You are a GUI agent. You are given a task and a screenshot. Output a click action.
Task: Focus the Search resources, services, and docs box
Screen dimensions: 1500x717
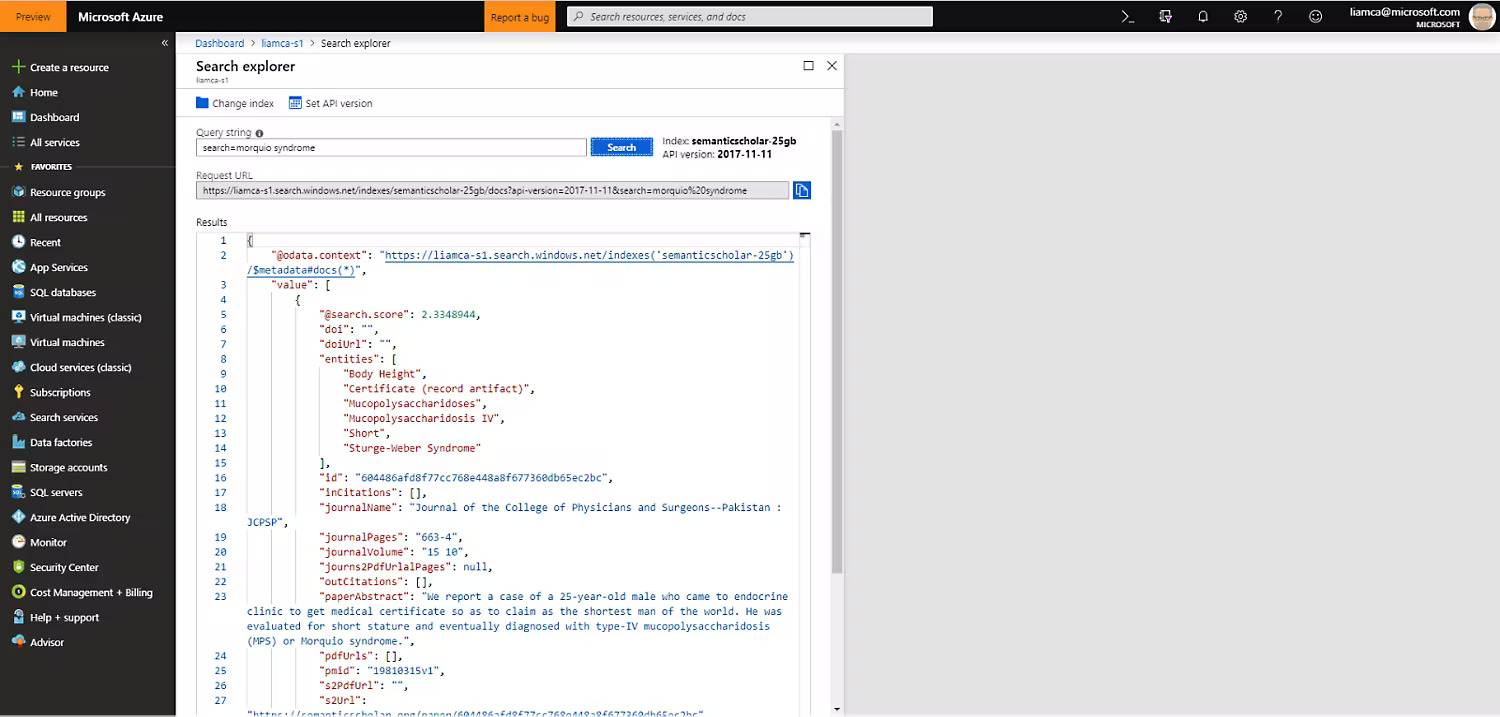(x=750, y=17)
